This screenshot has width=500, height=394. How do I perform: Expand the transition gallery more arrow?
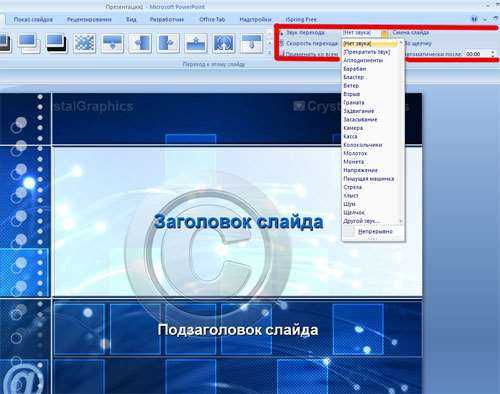269,52
